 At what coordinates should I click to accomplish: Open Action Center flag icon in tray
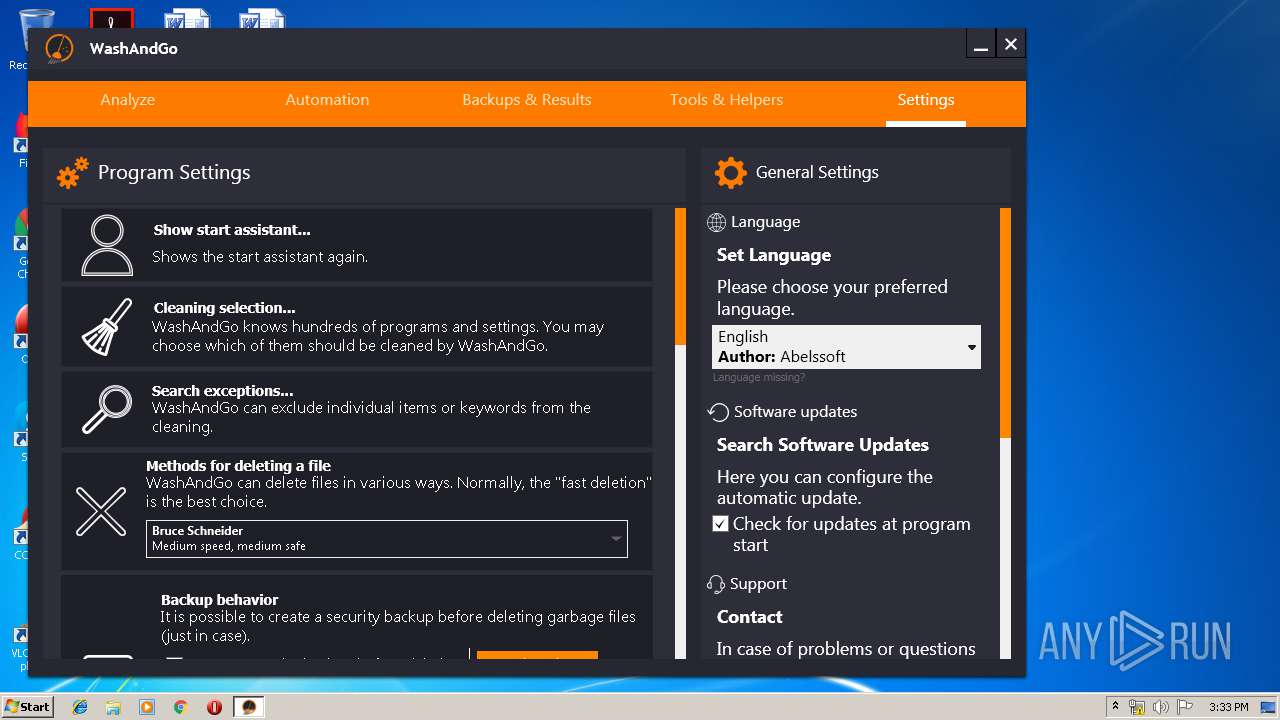click(1183, 707)
